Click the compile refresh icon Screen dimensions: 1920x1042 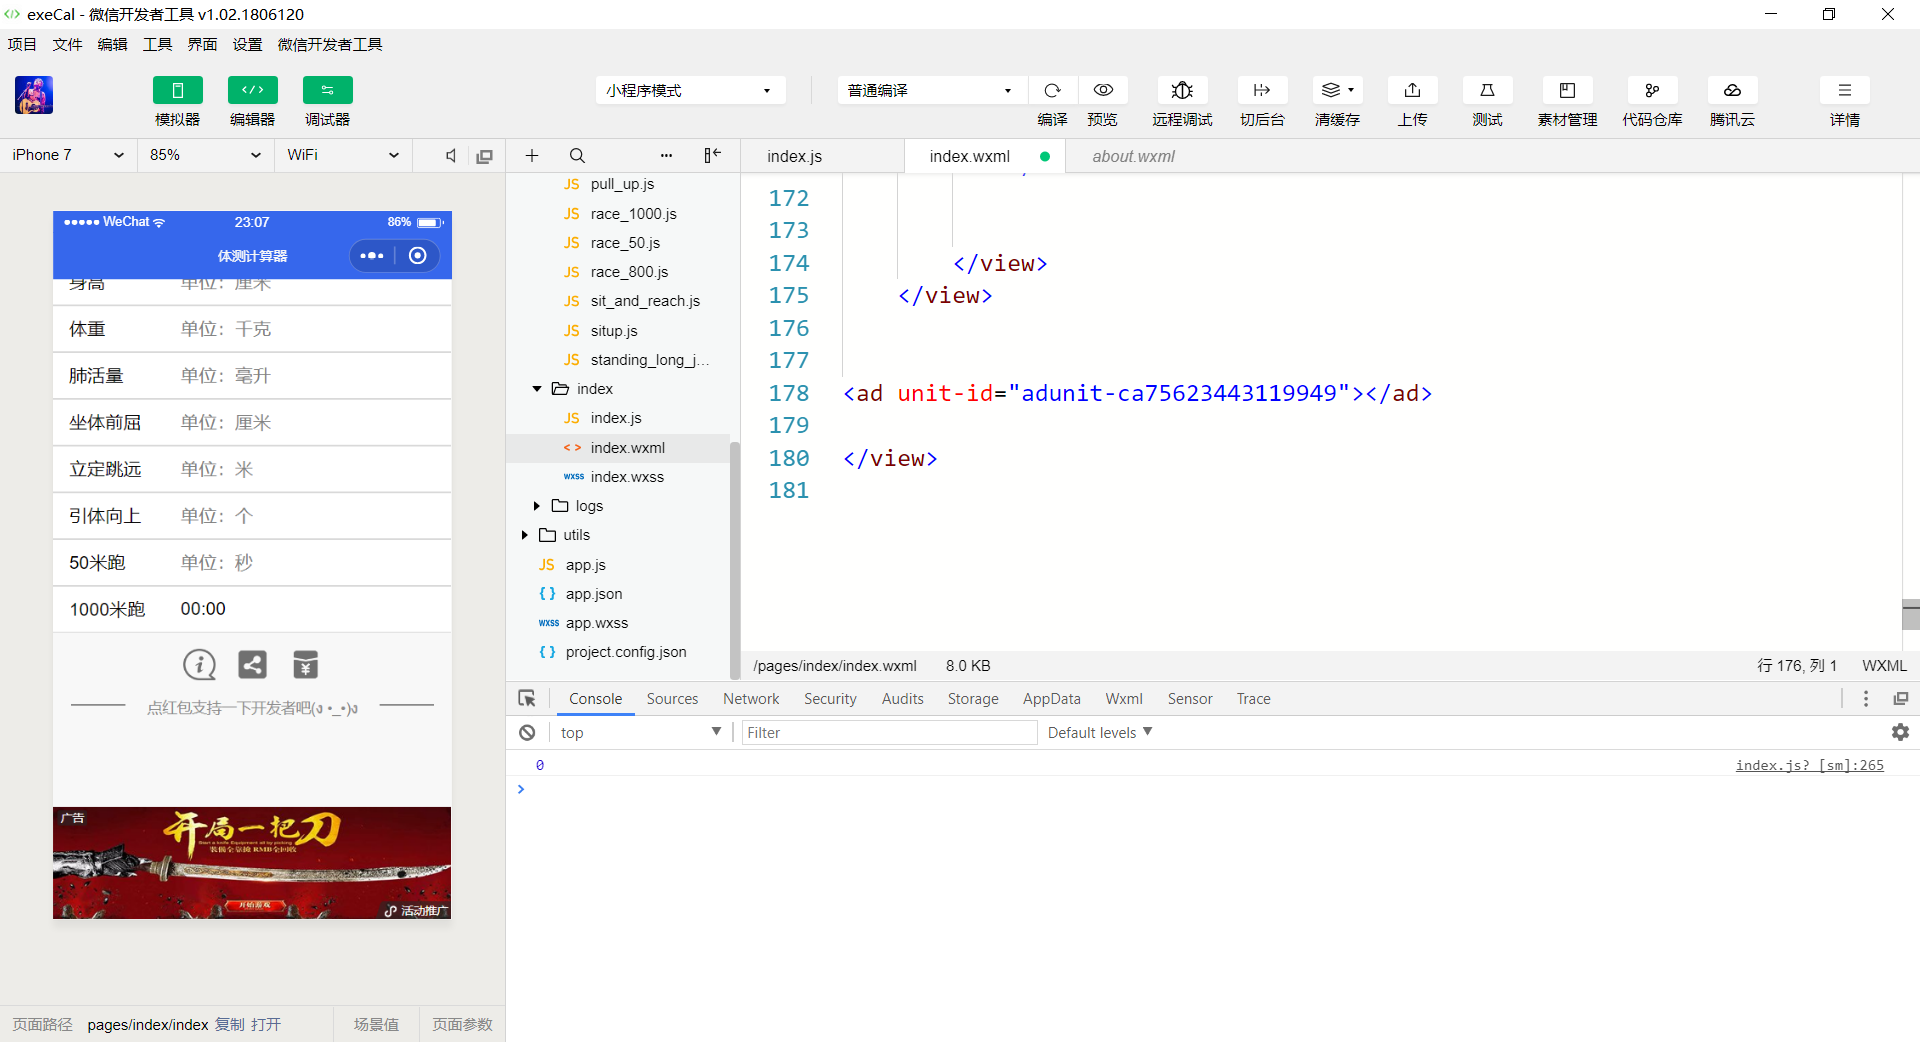click(1052, 90)
